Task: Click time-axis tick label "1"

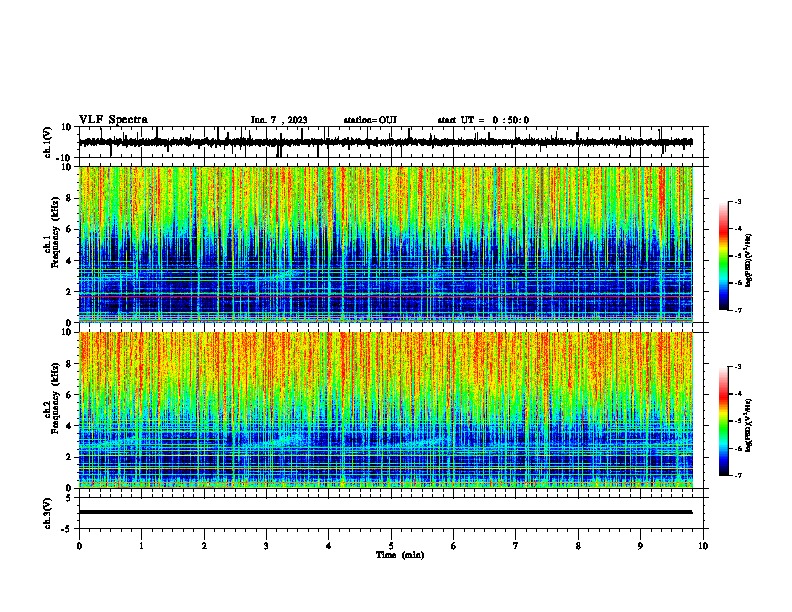Action: (141, 546)
